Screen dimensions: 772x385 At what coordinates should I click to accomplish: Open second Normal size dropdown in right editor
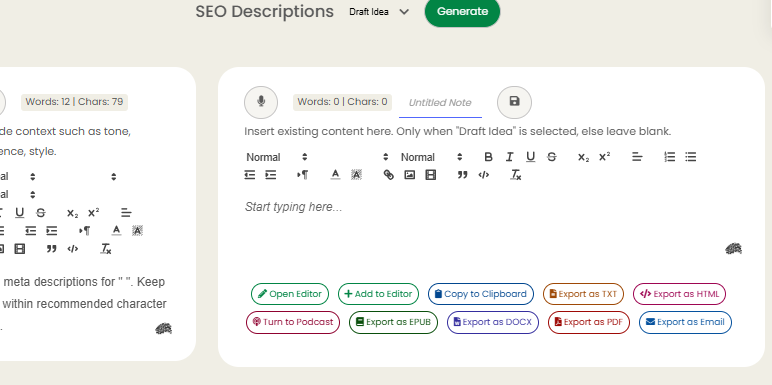tap(431, 157)
